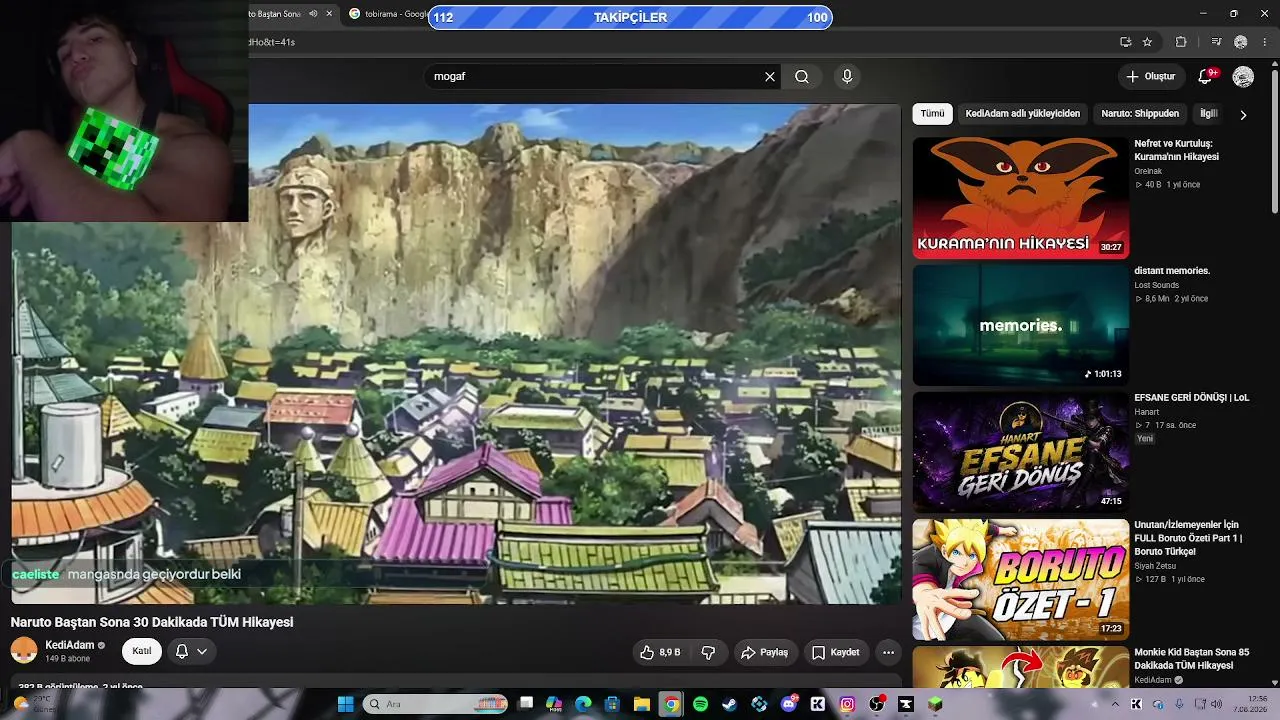This screenshot has height=720, width=1280.
Task: Open Discord from taskbar
Action: 789,704
